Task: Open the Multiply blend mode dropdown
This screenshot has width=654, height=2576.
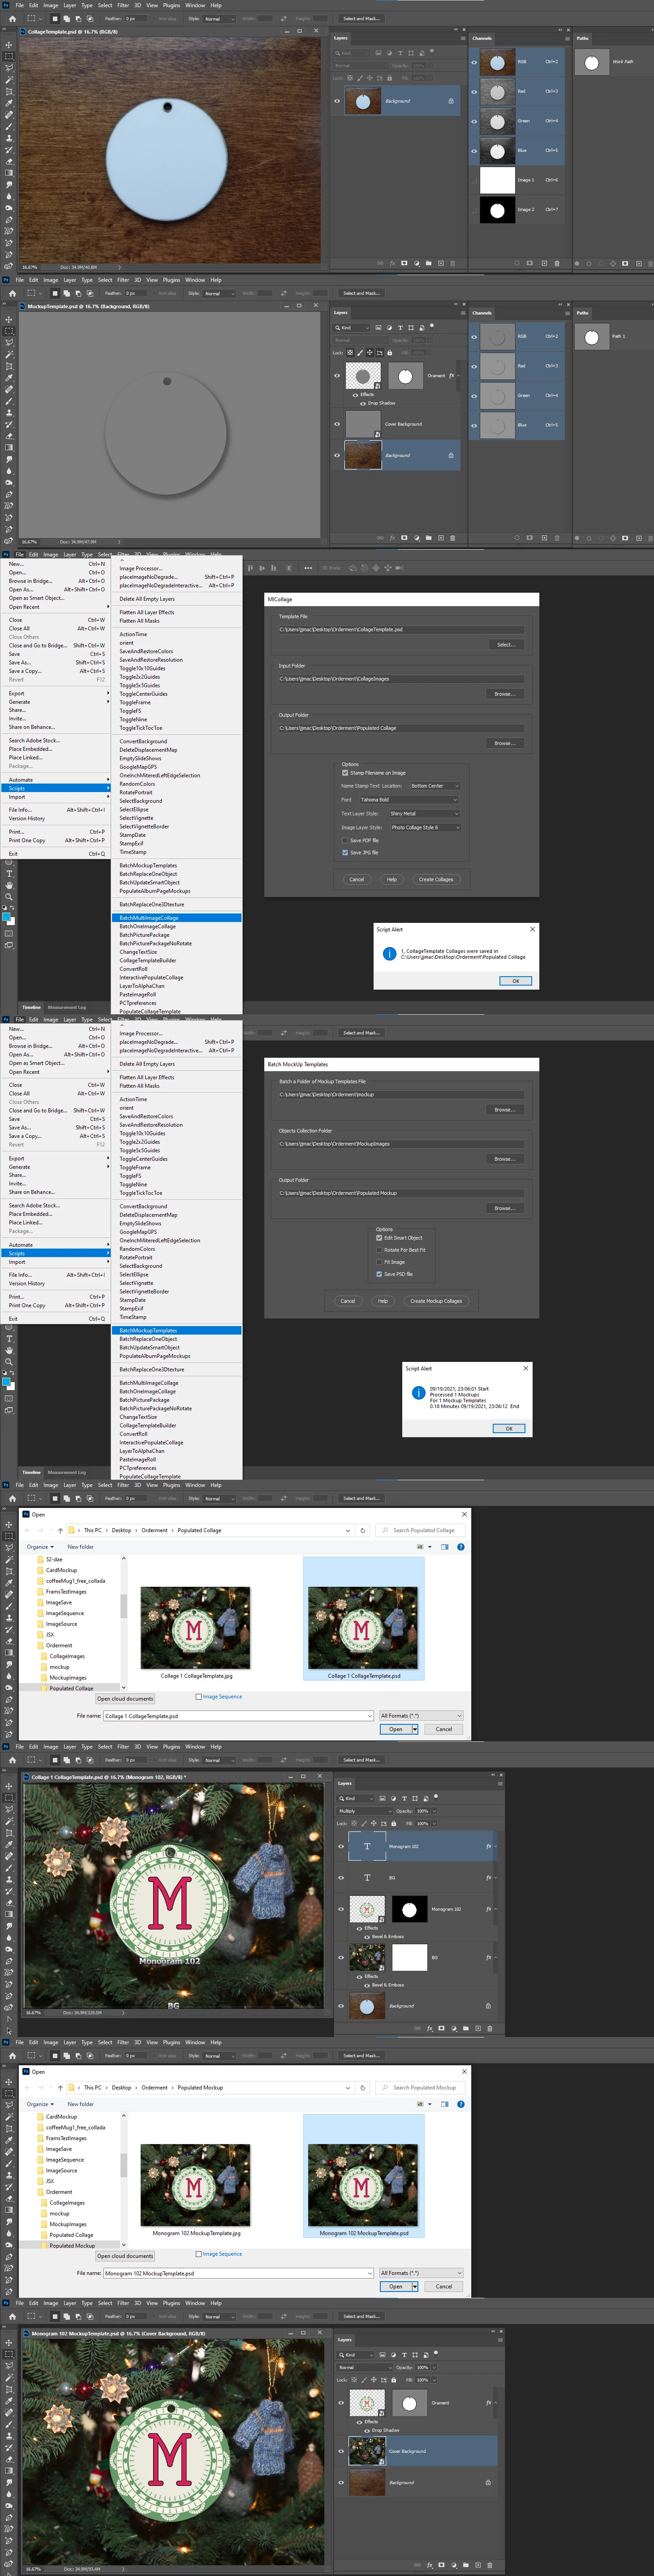Action: pyautogui.click(x=364, y=1811)
